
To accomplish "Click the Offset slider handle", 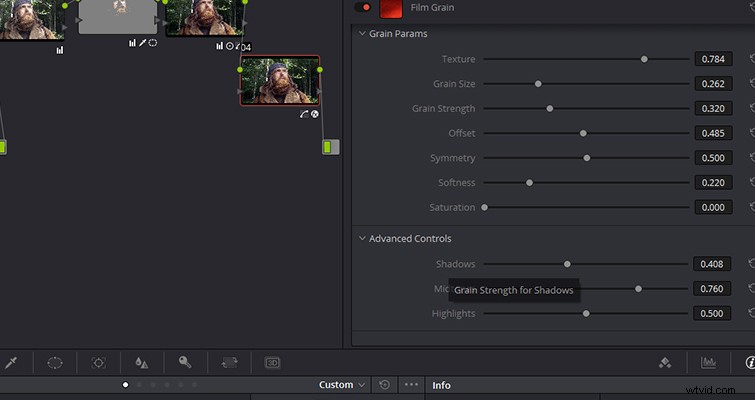I will tap(583, 133).
